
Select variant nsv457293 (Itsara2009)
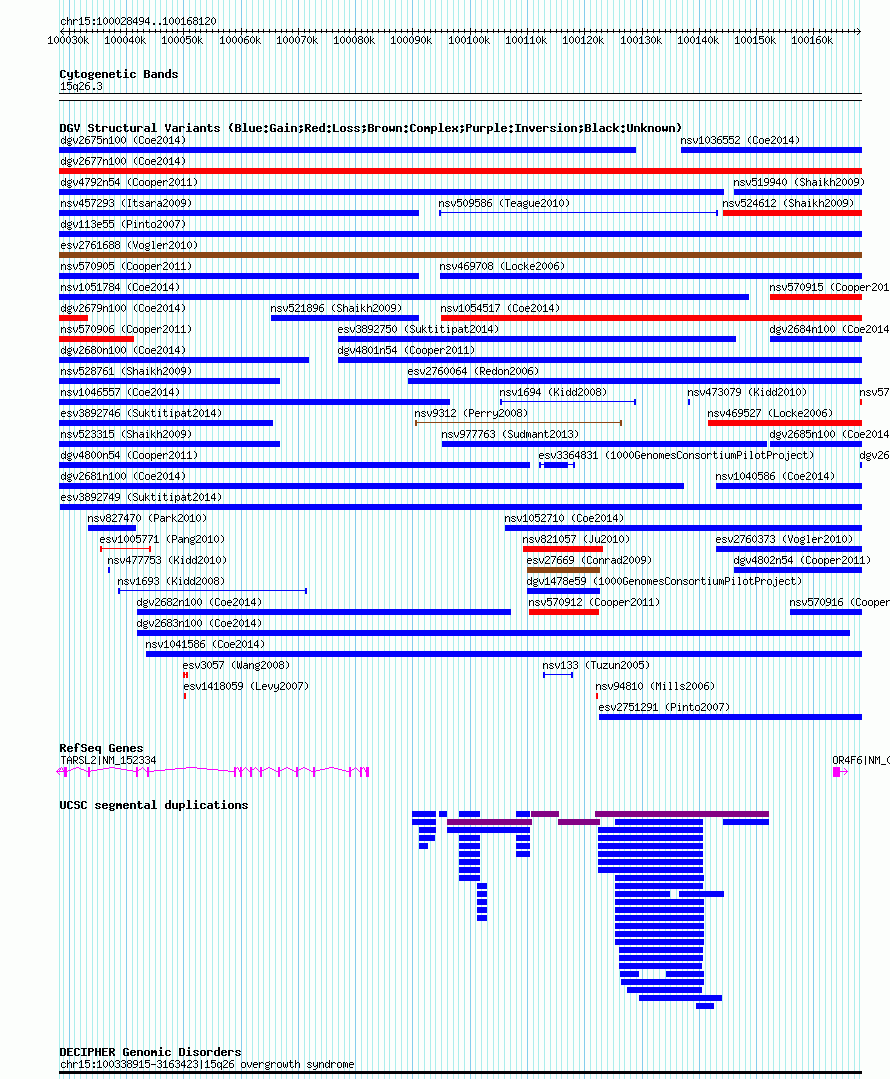(126, 204)
